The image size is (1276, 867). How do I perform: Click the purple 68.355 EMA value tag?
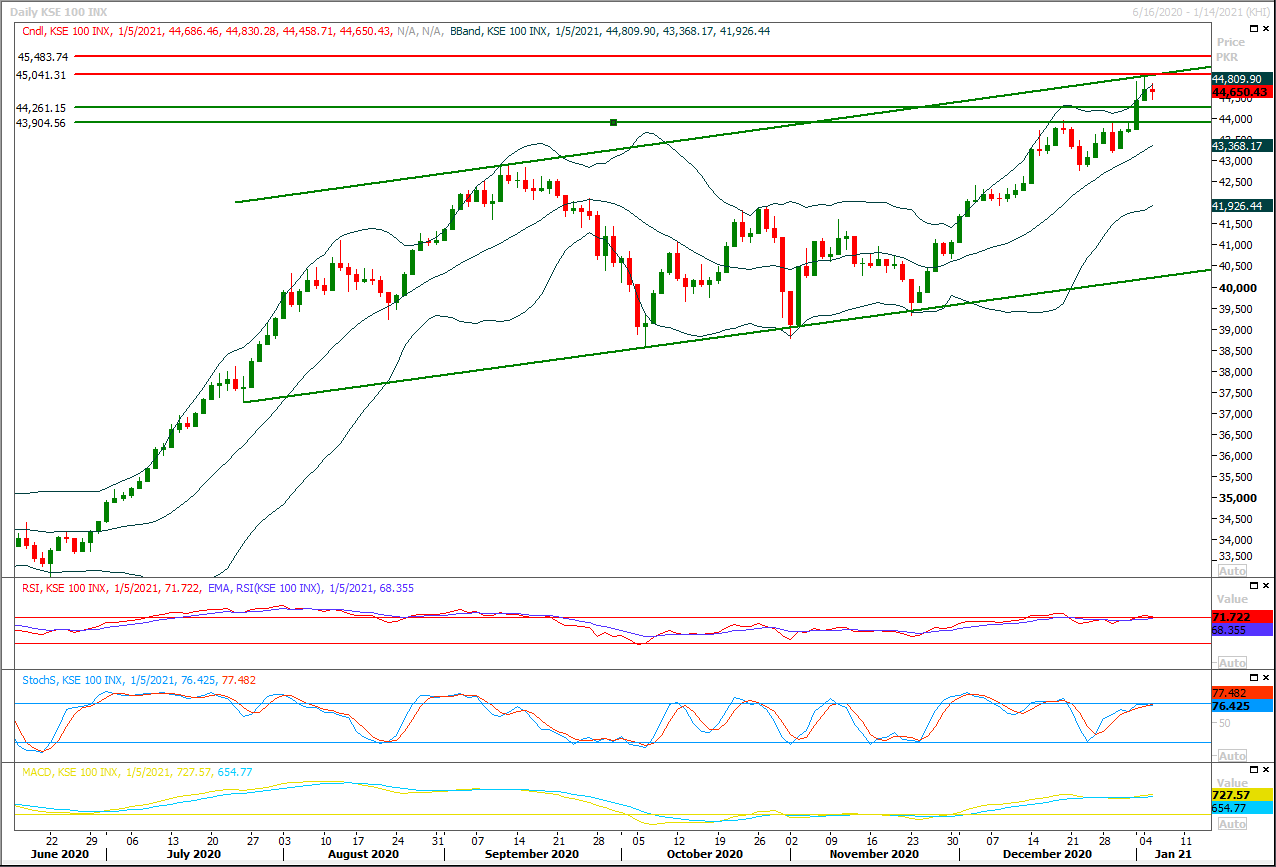point(1241,630)
